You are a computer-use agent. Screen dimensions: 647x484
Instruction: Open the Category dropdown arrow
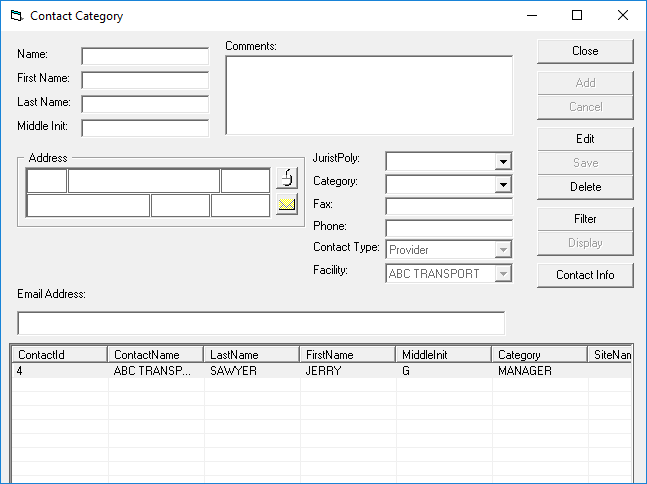(503, 184)
